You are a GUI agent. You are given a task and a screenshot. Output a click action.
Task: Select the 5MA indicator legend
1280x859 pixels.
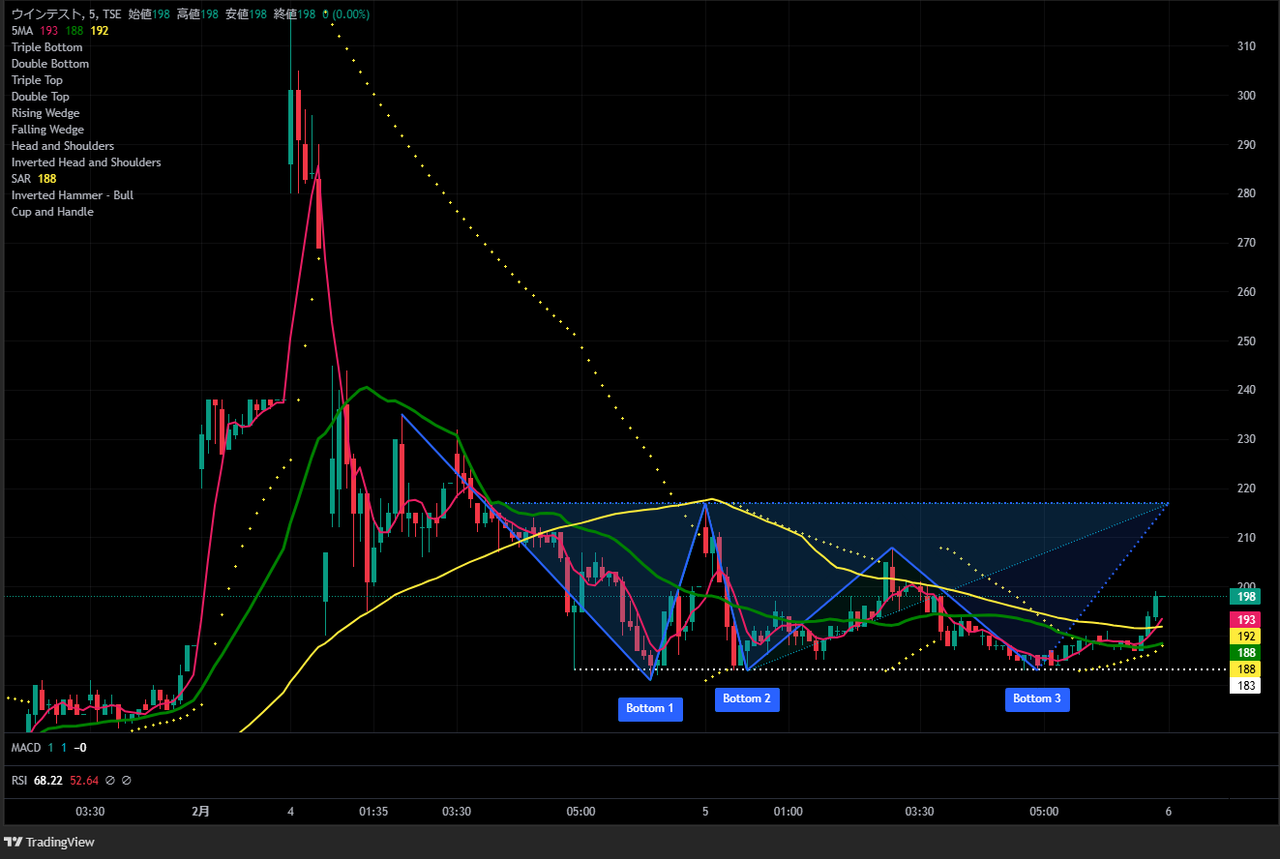tap(22, 31)
